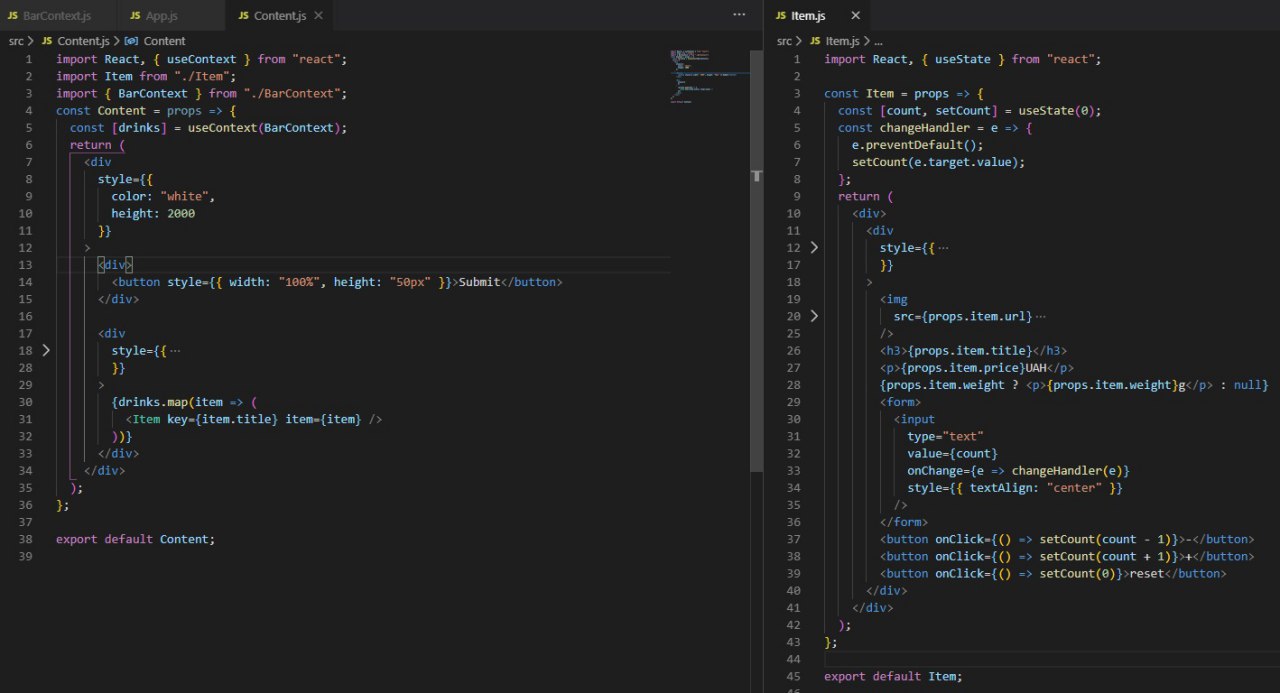Click the return ( line in Content.js
Image resolution: width=1280 pixels, height=693 pixels.
point(97,145)
